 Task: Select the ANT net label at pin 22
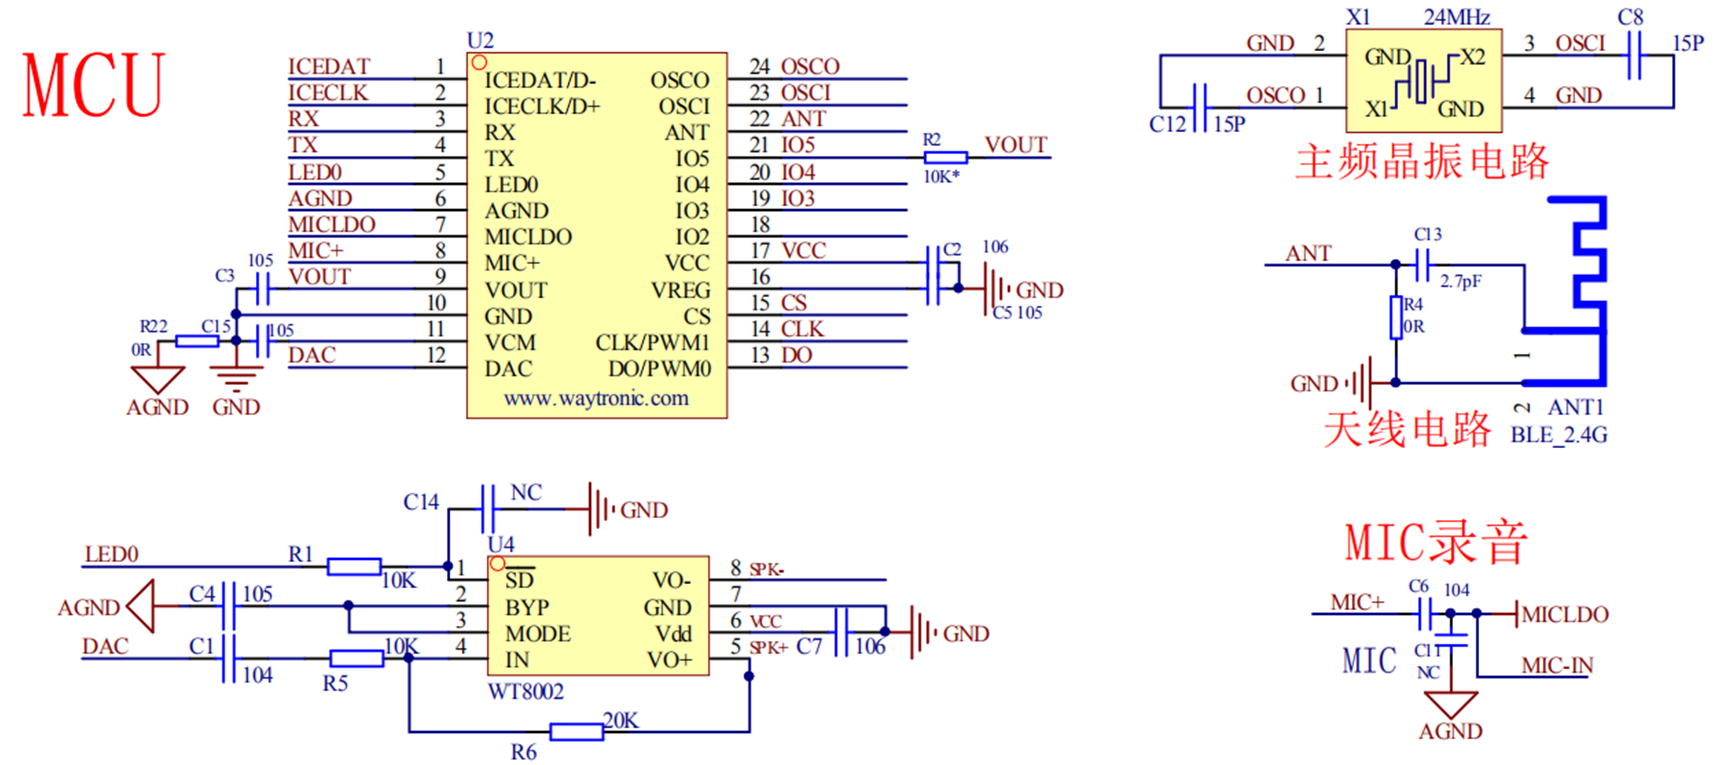coord(803,118)
